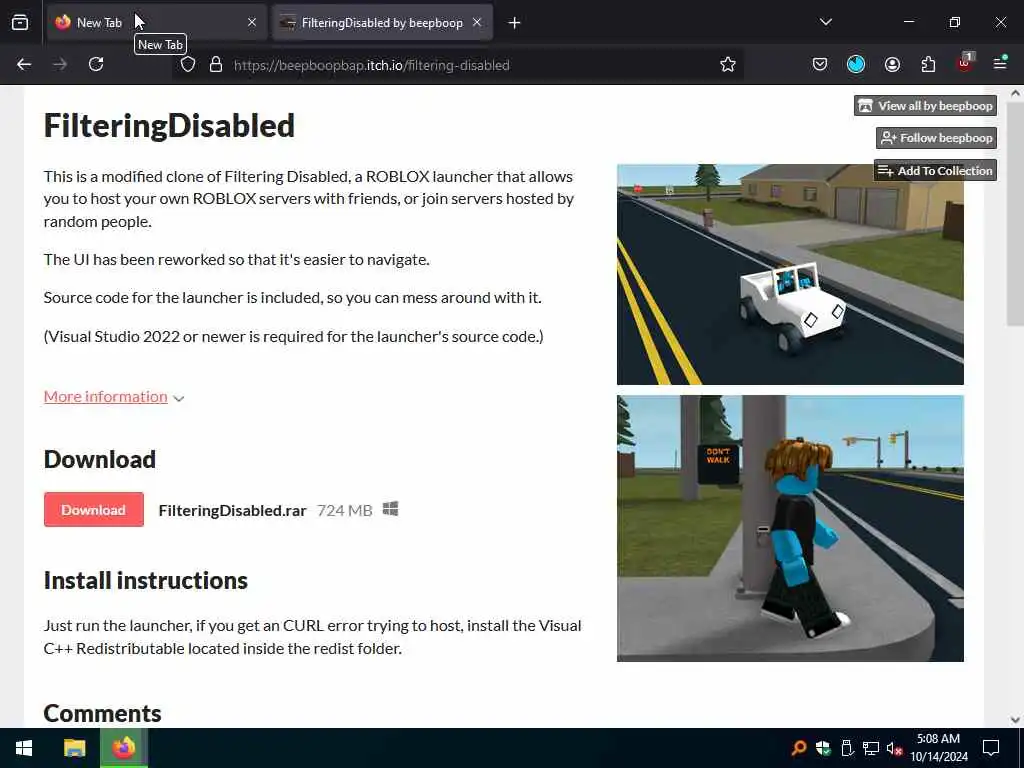The height and width of the screenshot is (768, 1024).
Task: Select the FilteringDisabled by beepboop tab
Action: [x=382, y=23]
